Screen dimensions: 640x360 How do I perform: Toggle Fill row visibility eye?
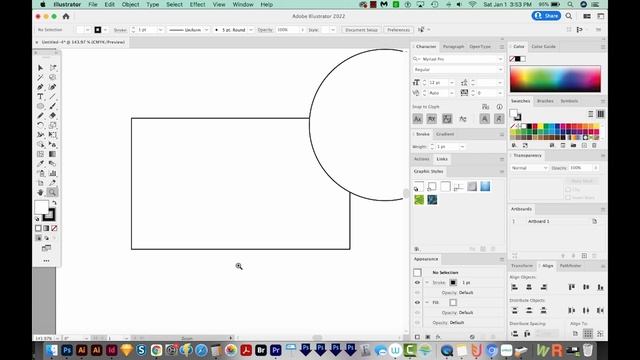click(417, 302)
